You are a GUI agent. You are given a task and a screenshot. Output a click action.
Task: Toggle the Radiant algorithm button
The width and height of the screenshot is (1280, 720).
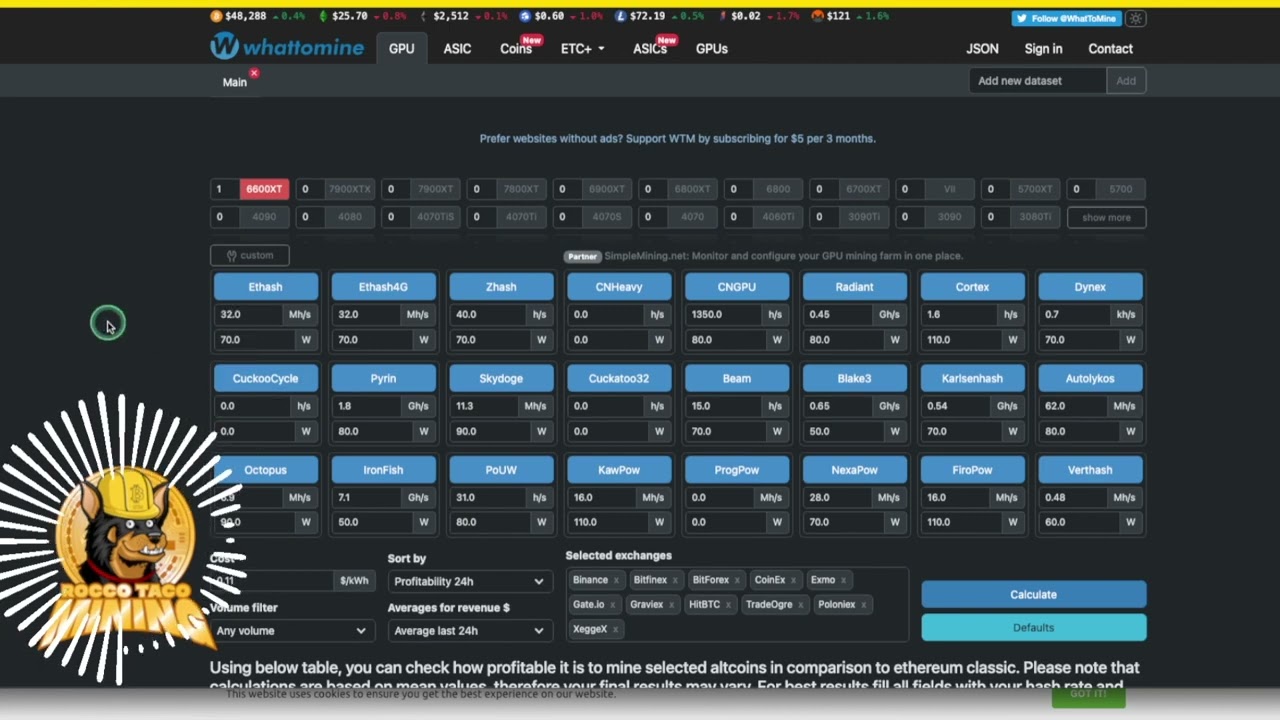[x=854, y=287]
